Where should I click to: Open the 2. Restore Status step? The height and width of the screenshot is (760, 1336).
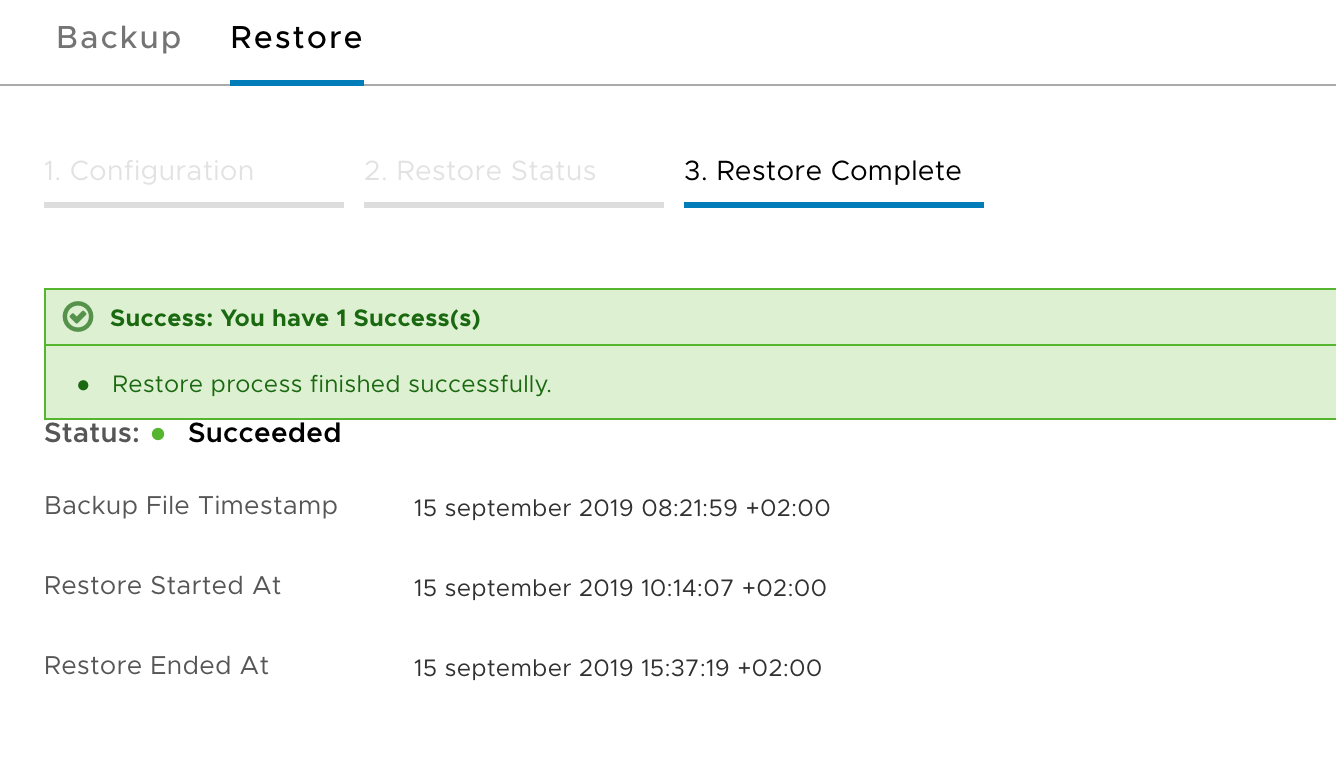pyautogui.click(x=480, y=171)
